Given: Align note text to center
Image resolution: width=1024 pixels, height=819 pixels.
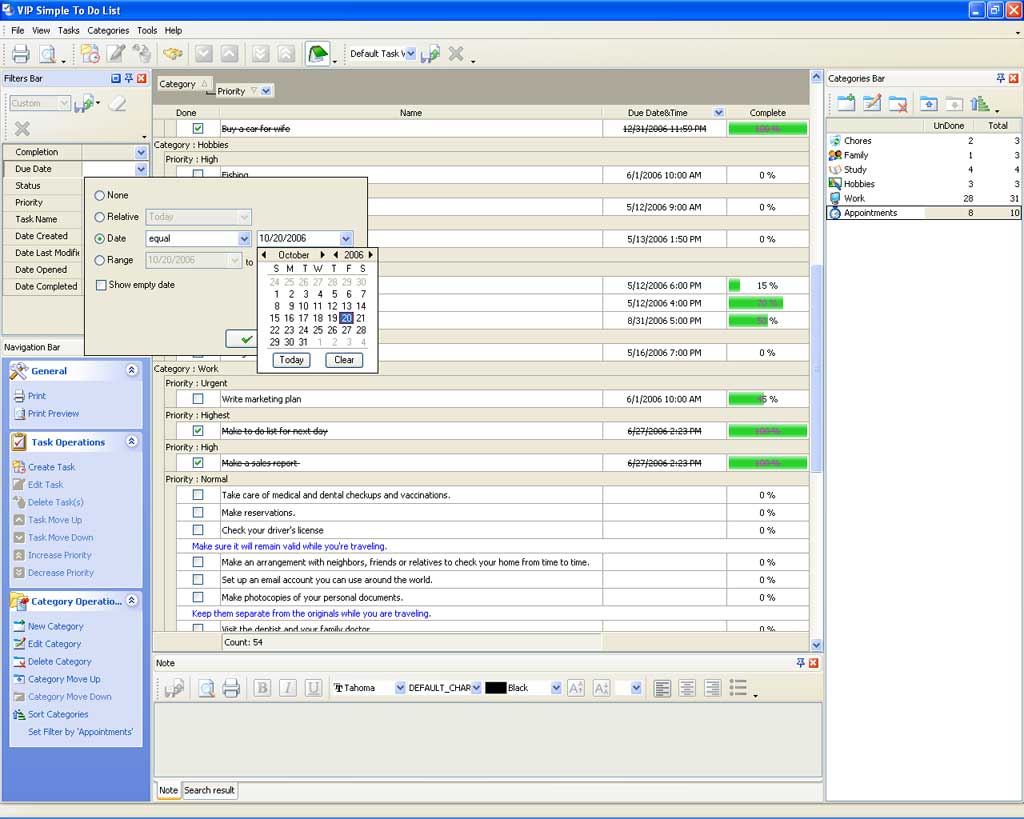Looking at the screenshot, I should pos(687,688).
